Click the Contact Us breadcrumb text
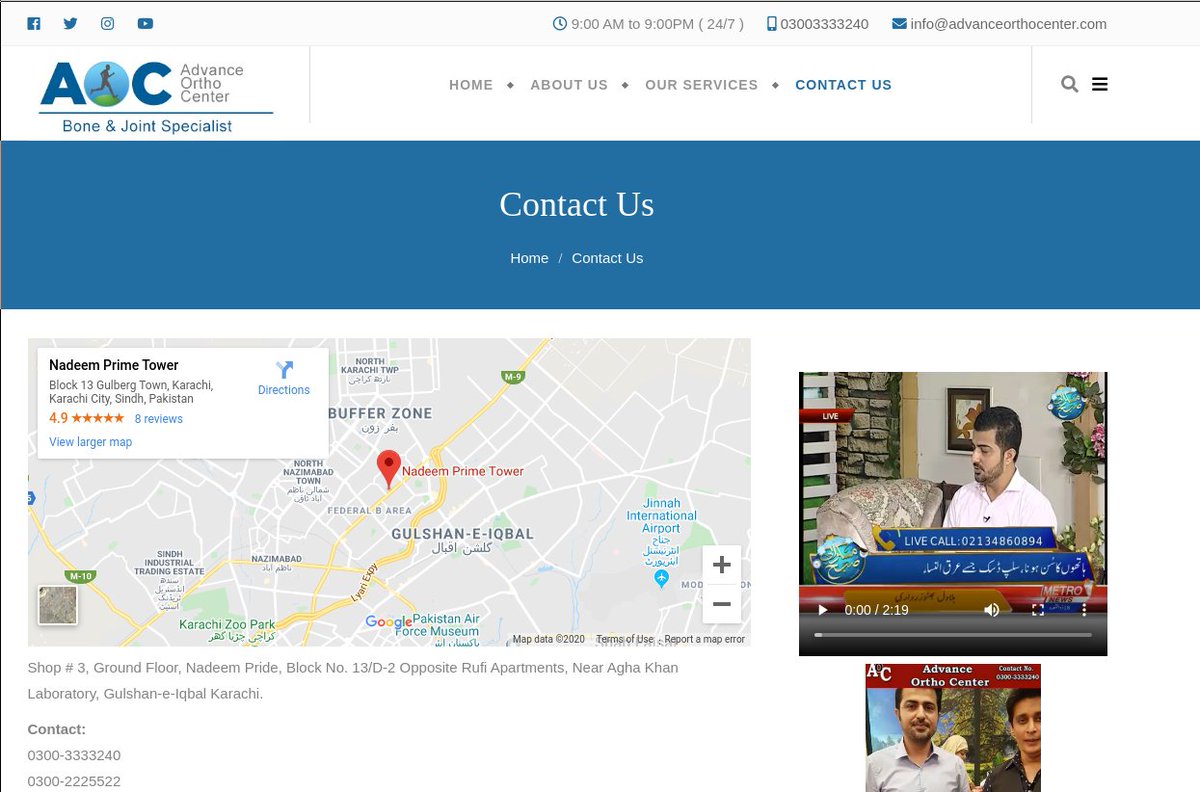Screen dimensions: 1200x792 [607, 258]
